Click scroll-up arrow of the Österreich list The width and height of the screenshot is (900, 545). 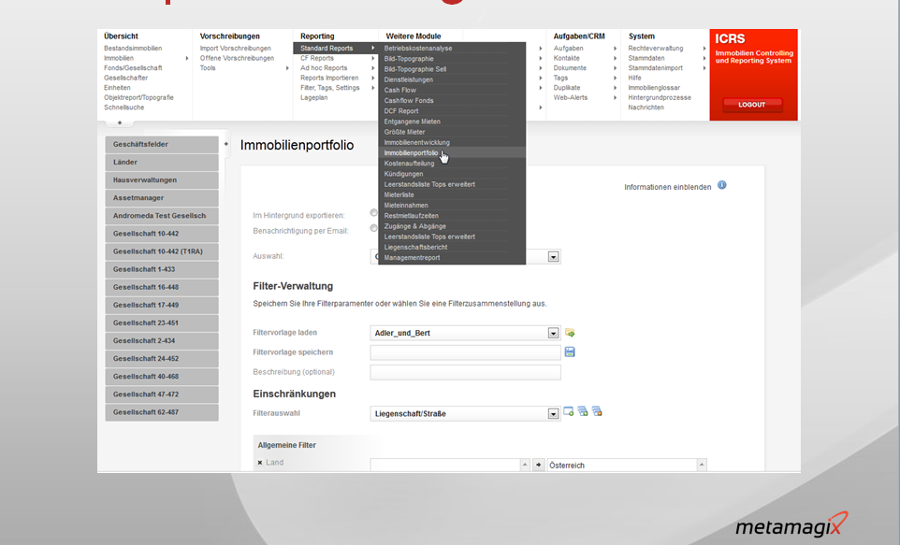(x=701, y=465)
